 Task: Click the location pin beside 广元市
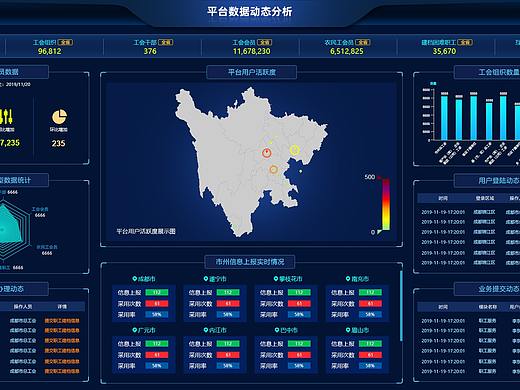coord(135,330)
